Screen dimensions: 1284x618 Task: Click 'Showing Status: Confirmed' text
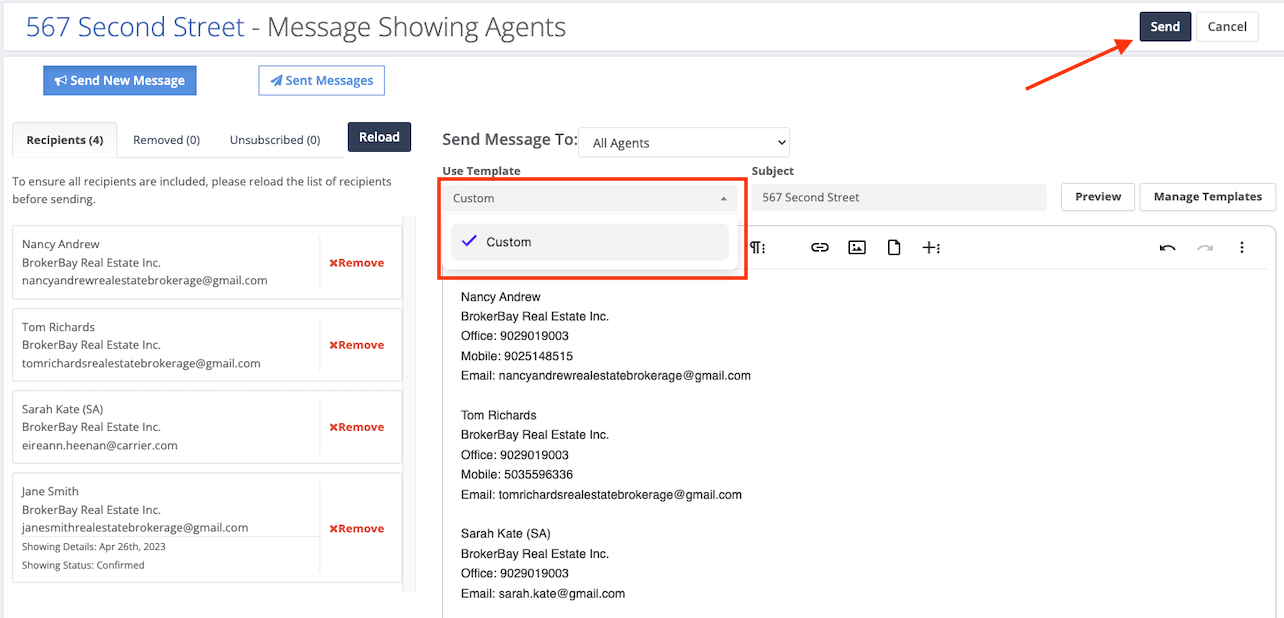point(83,565)
